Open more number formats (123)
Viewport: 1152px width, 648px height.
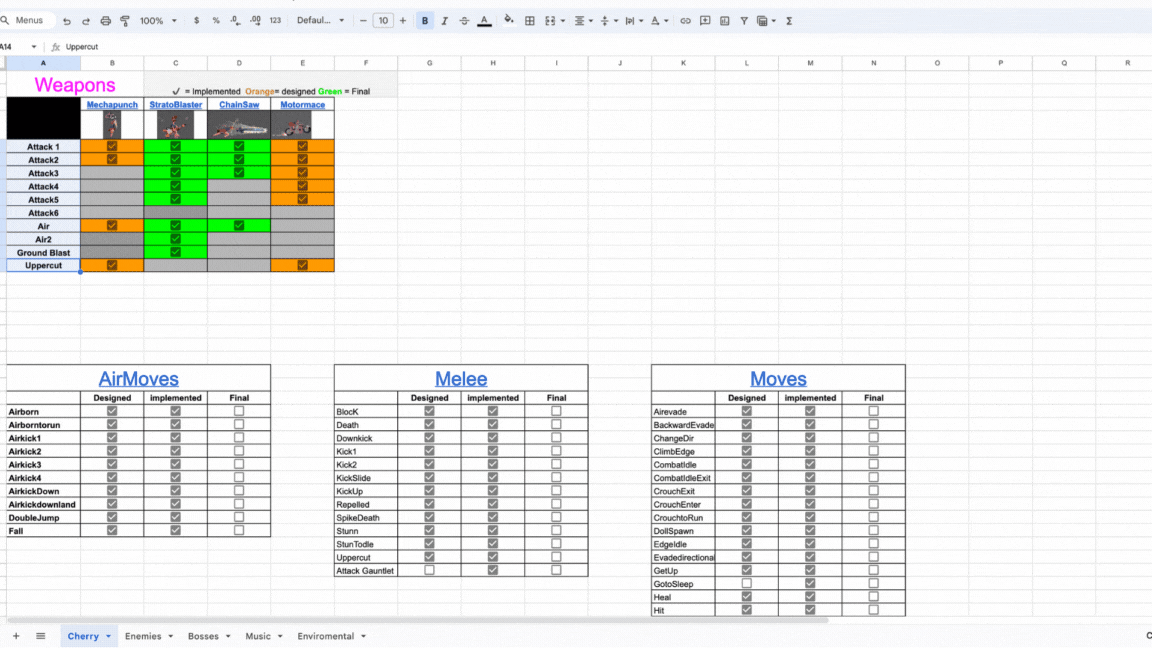coord(275,21)
